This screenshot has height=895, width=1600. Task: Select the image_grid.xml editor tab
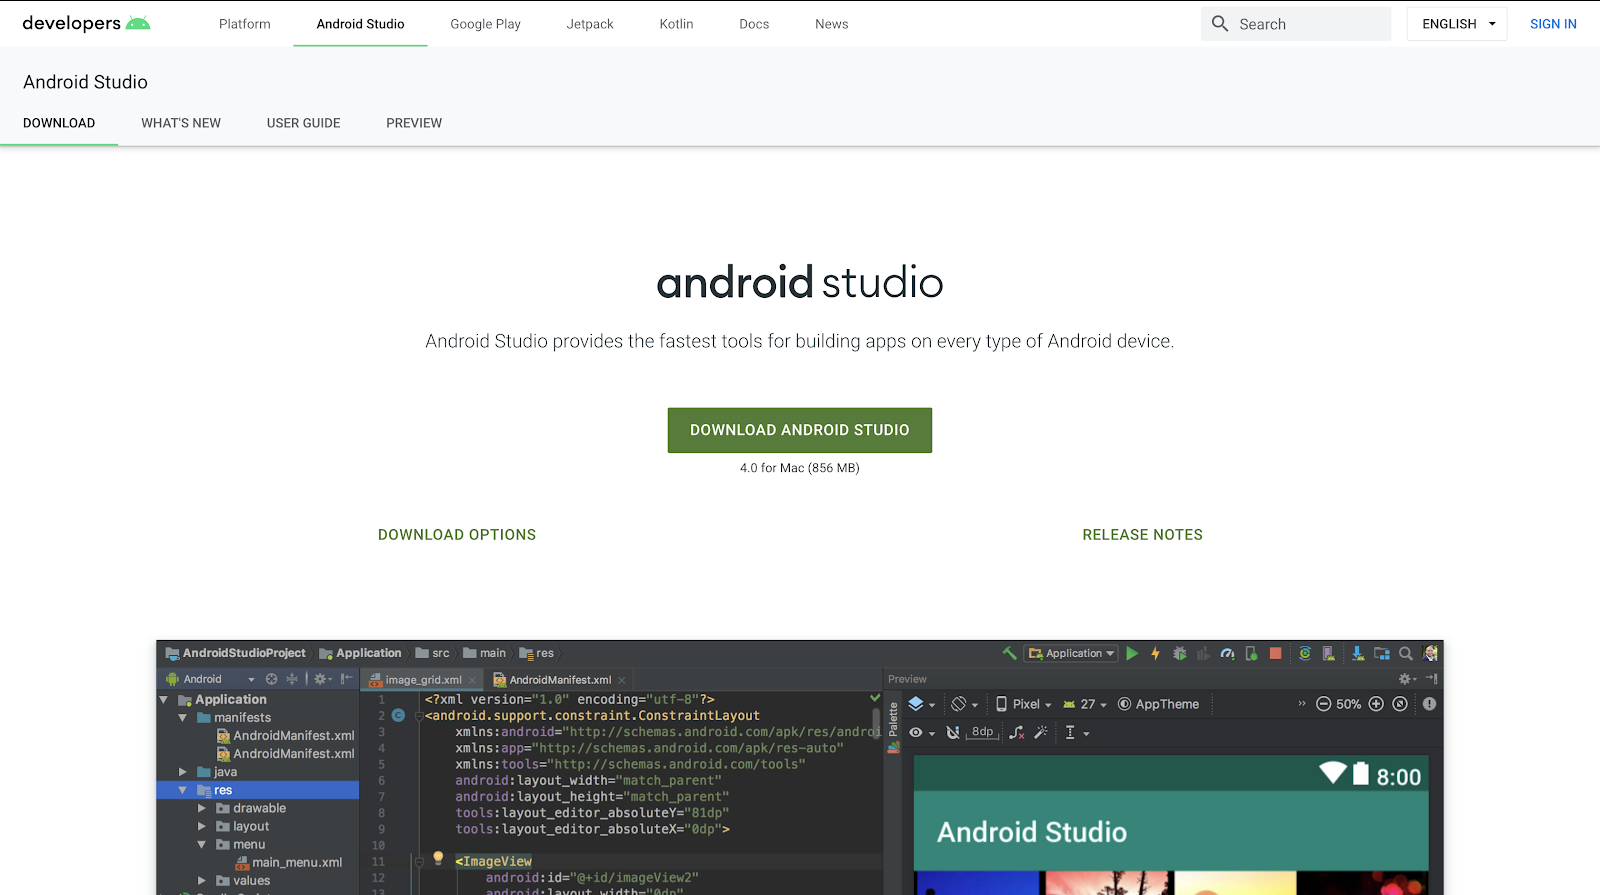tap(423, 680)
